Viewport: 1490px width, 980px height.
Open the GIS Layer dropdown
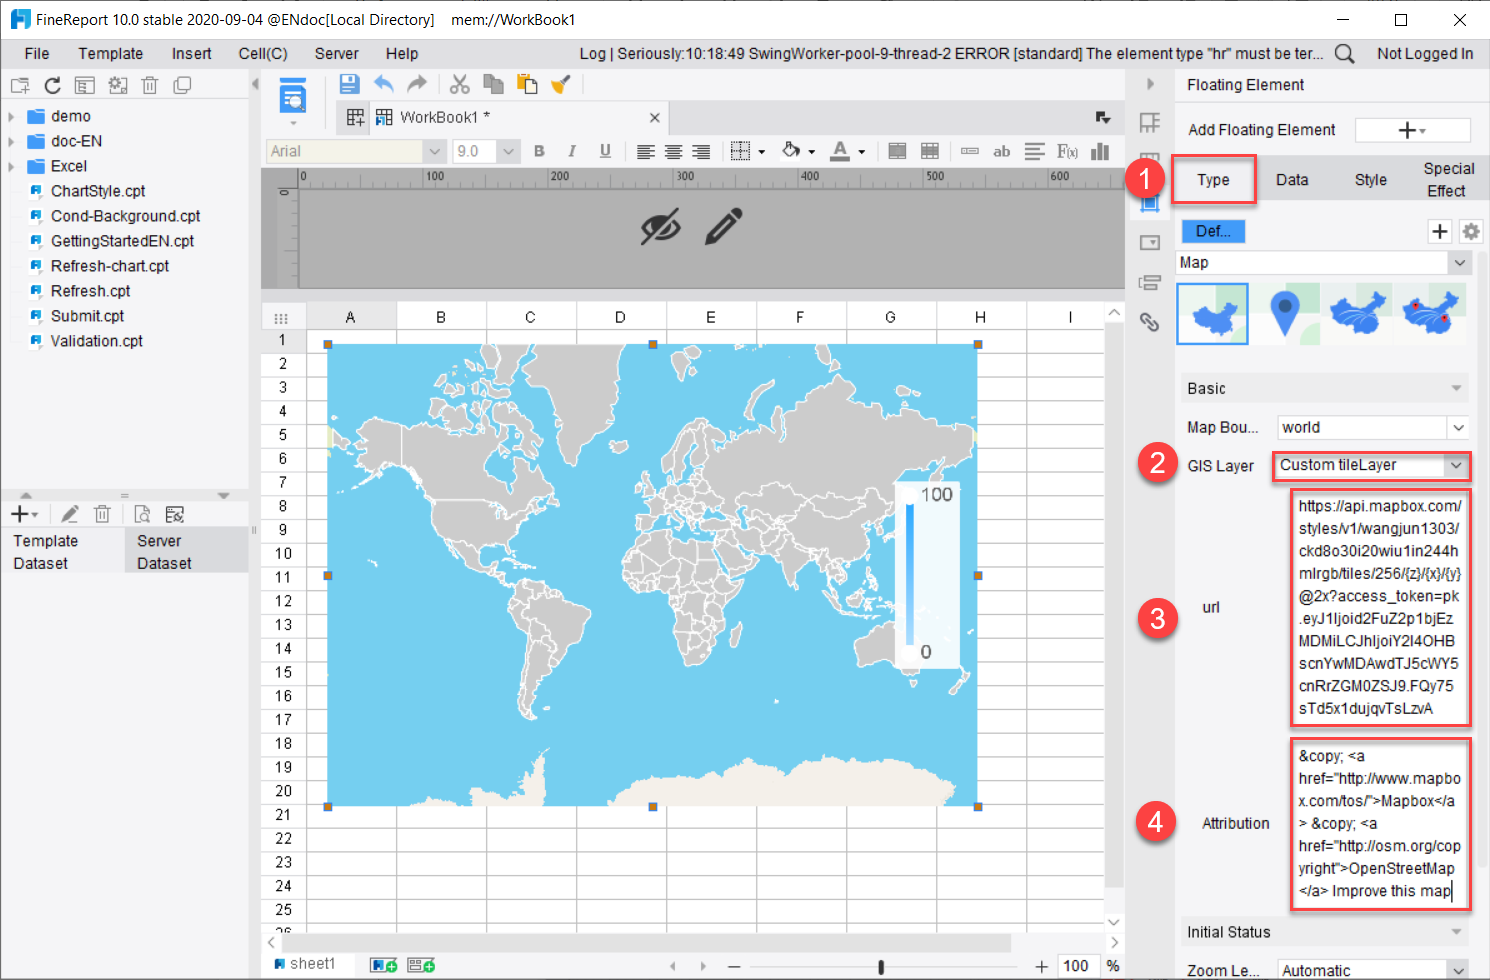point(1371,465)
